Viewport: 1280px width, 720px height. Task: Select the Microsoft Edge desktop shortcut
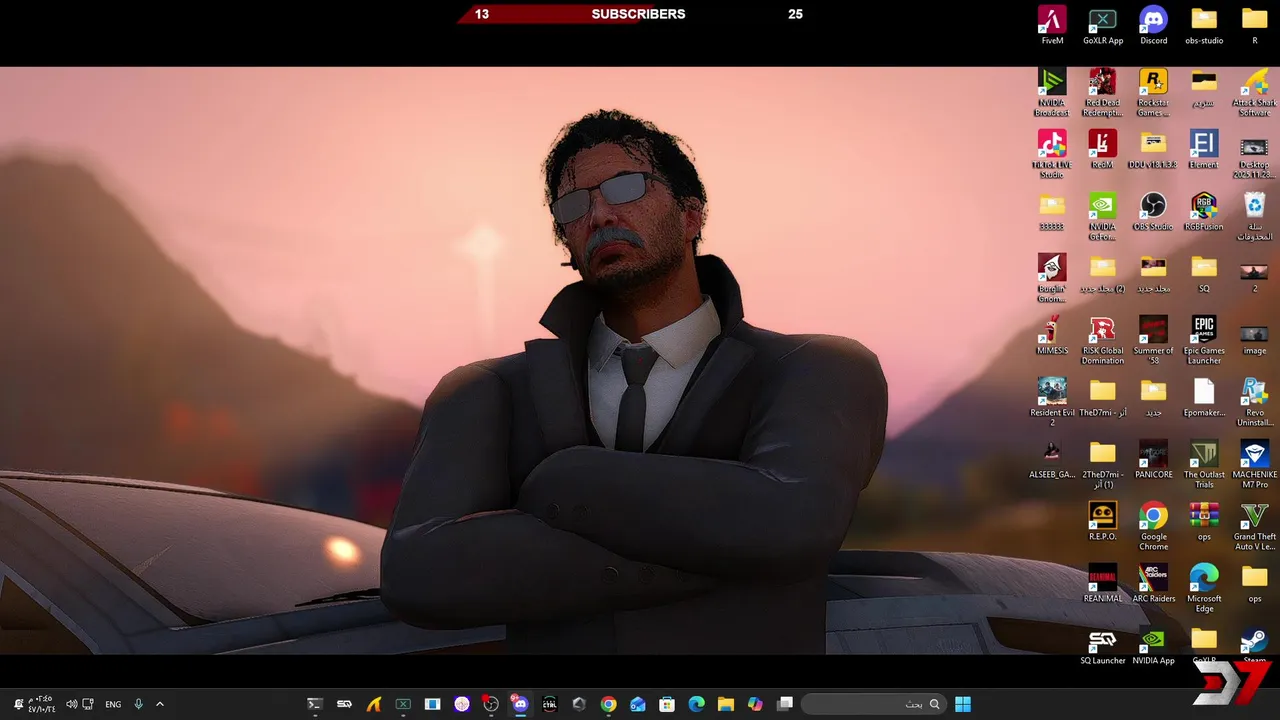pyautogui.click(x=1204, y=588)
